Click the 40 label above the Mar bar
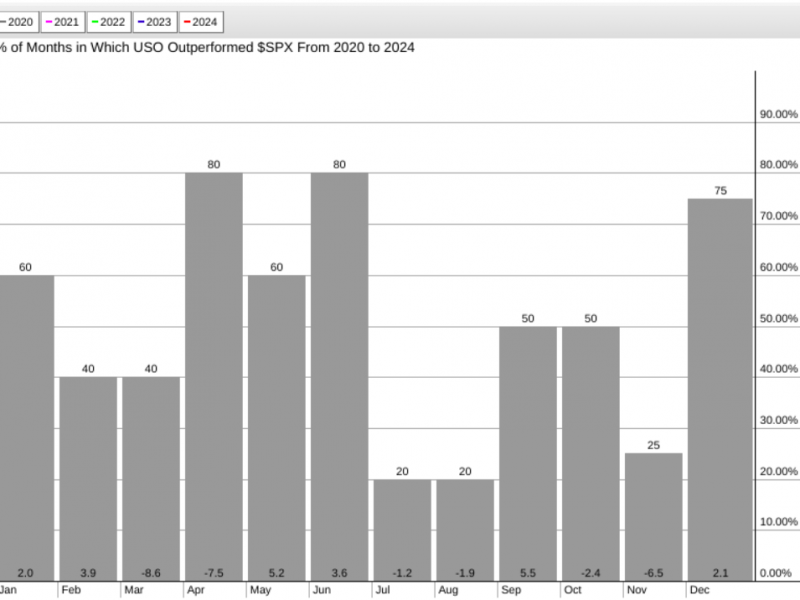 click(151, 369)
